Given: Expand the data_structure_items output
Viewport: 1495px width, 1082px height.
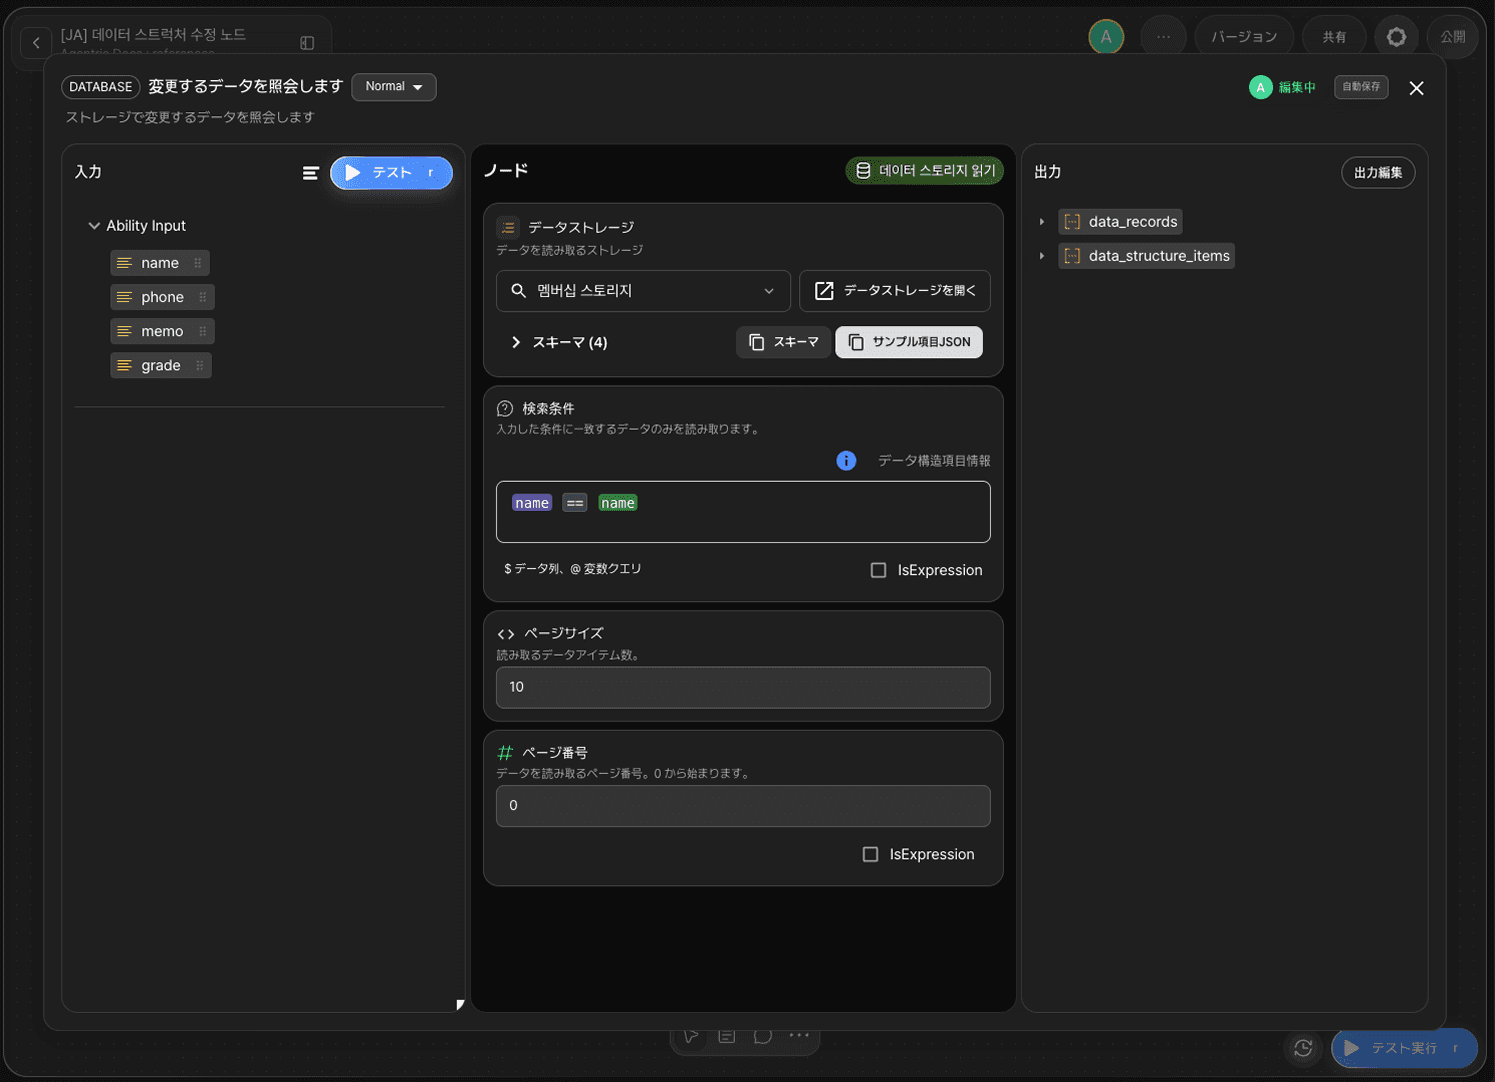Looking at the screenshot, I should tap(1042, 256).
